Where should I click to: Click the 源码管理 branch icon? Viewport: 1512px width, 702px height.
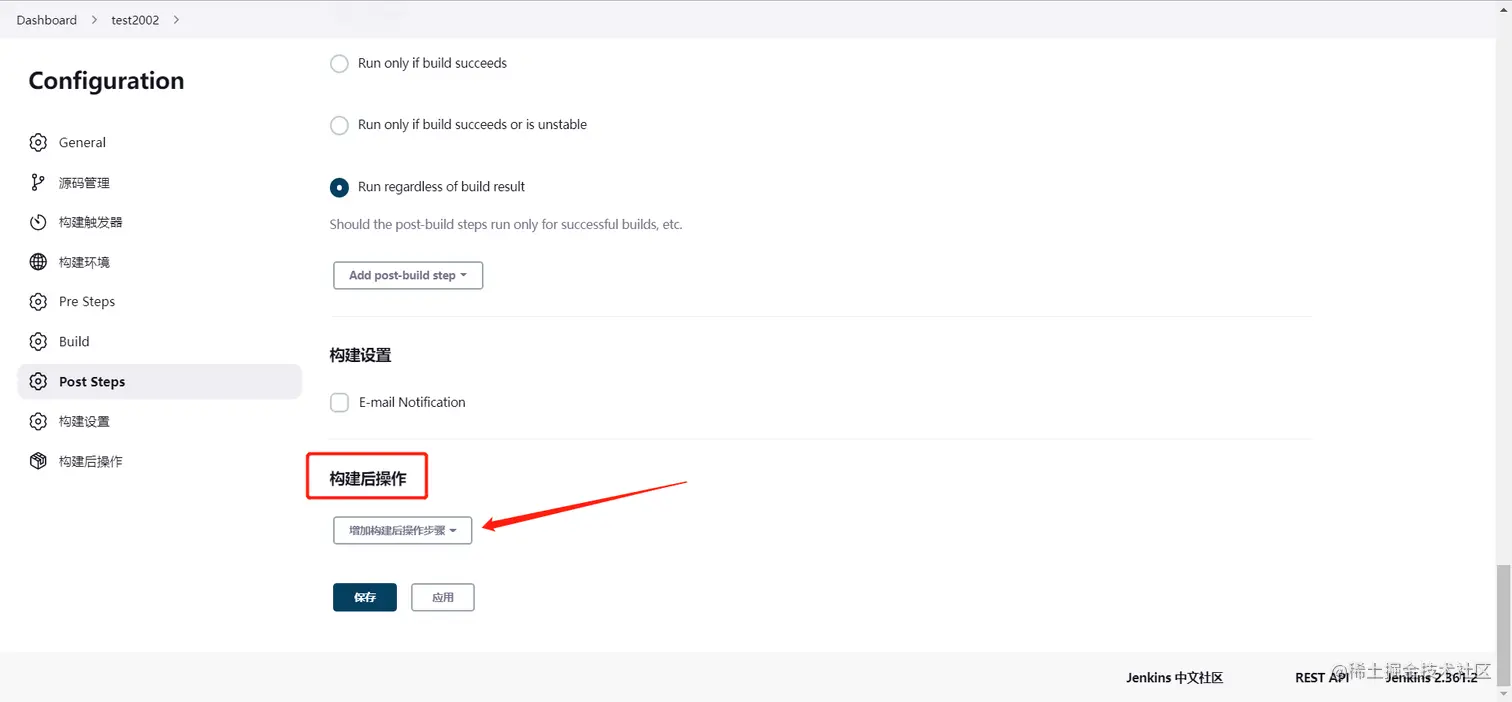coord(38,182)
